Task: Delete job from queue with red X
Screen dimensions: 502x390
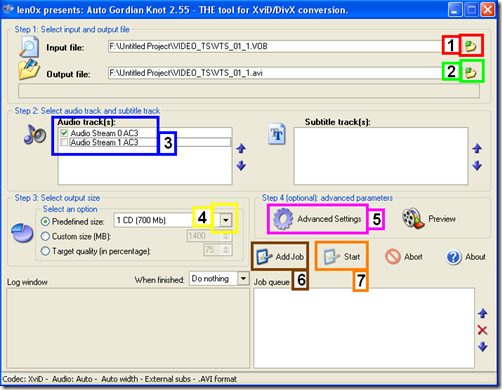Action: click(483, 330)
